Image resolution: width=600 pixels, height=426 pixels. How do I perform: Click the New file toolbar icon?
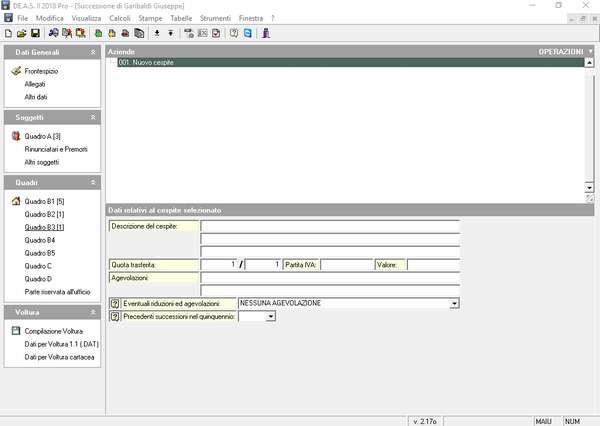(x=8, y=33)
